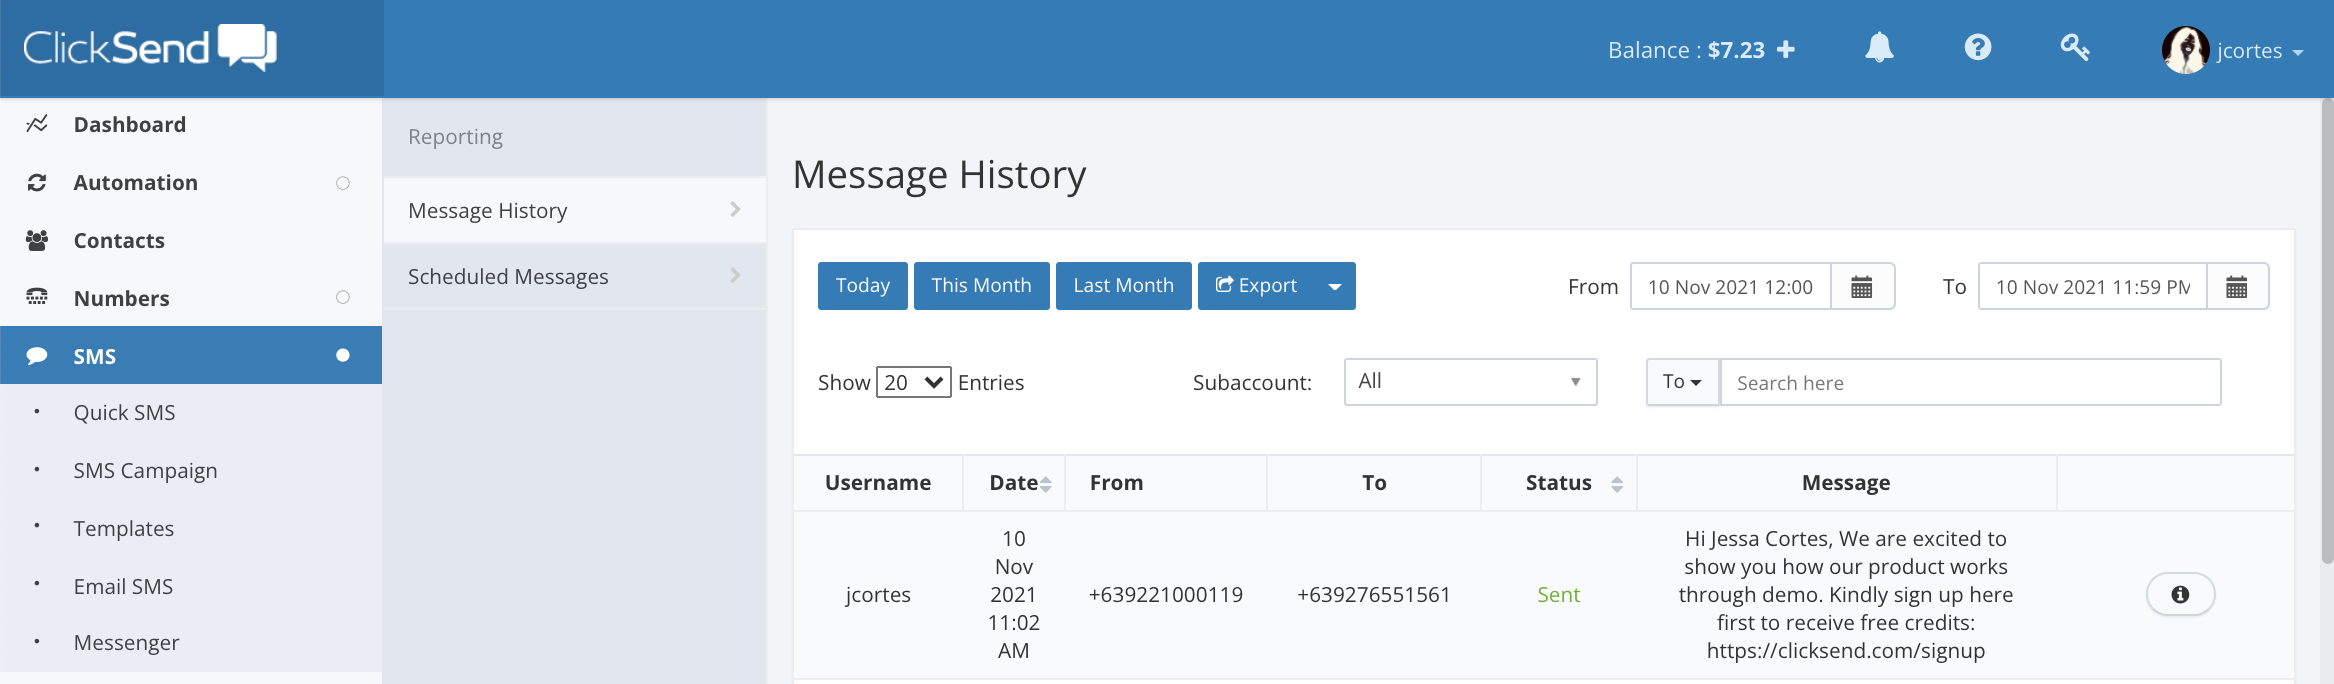The height and width of the screenshot is (684, 2334).
Task: Open the Automation section
Action: (136, 182)
